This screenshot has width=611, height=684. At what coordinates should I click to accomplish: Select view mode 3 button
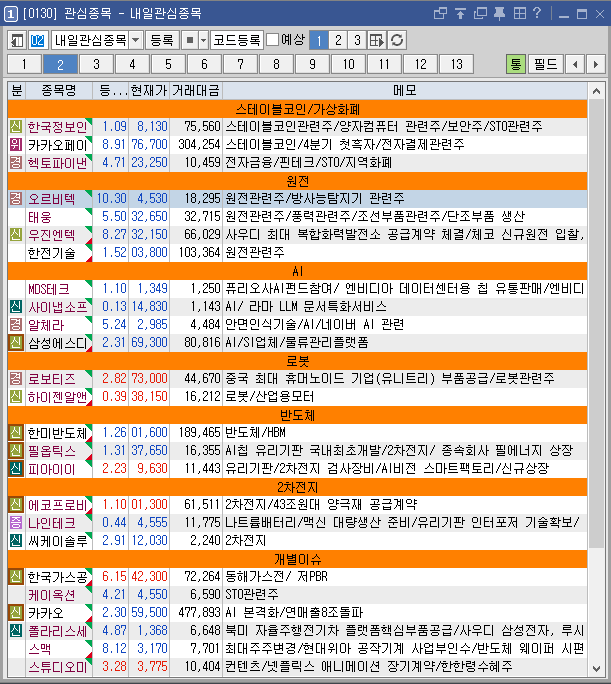[357, 41]
